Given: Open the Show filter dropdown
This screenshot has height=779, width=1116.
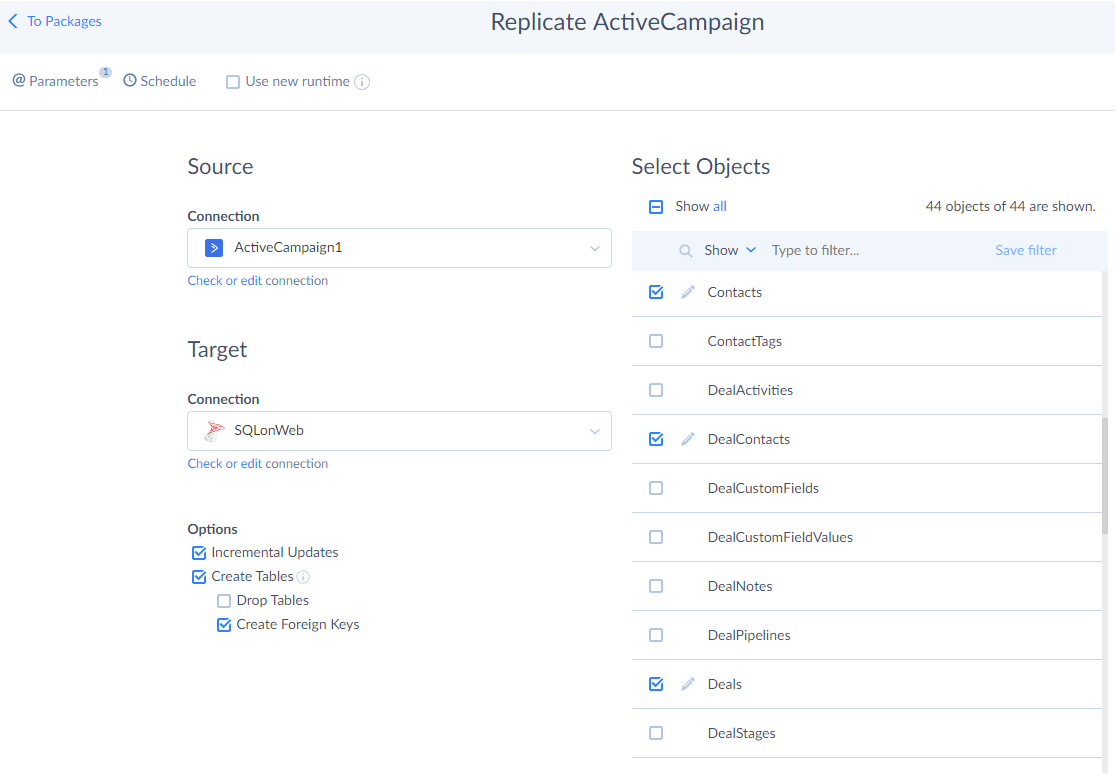Looking at the screenshot, I should point(730,250).
